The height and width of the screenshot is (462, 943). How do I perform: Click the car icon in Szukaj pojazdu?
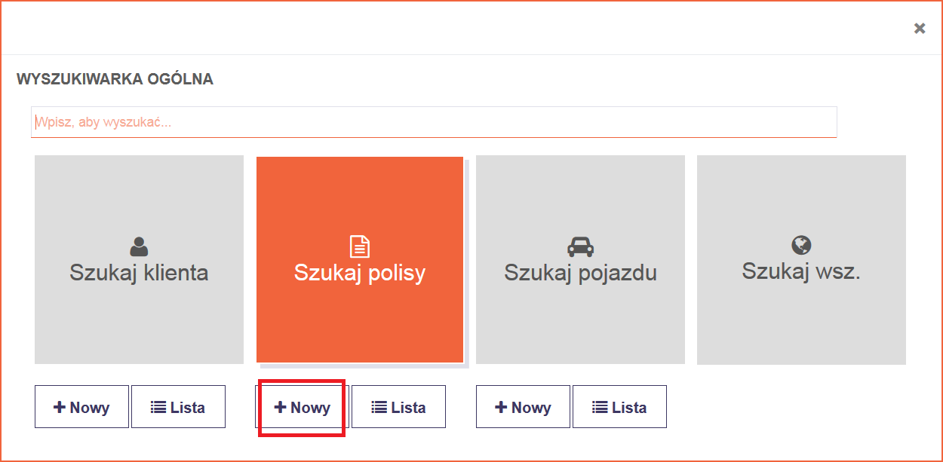[x=580, y=246]
